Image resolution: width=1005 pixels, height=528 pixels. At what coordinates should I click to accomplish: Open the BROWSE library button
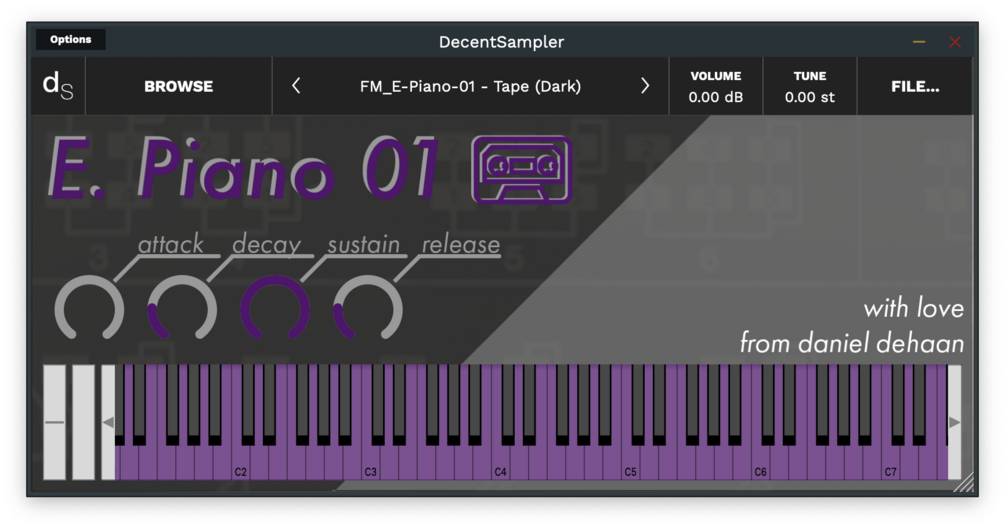click(x=178, y=86)
